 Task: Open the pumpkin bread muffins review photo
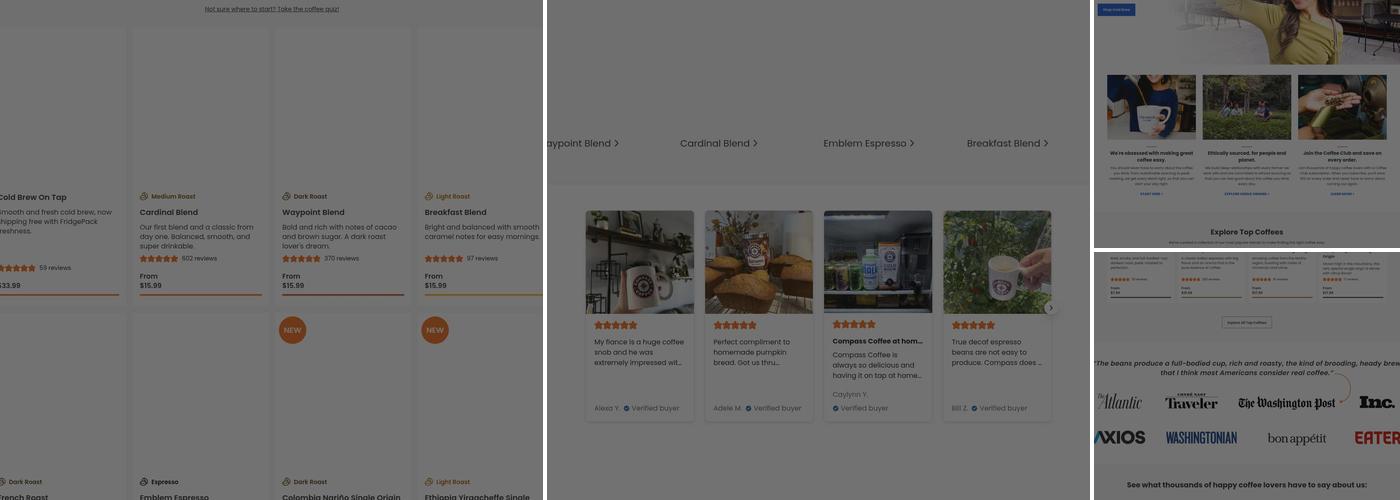coord(759,262)
